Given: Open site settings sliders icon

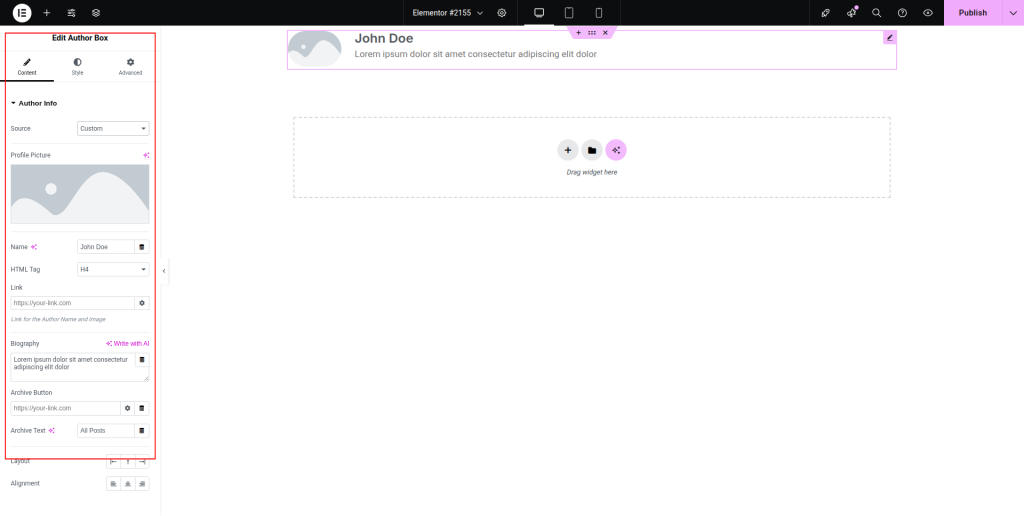Looking at the screenshot, I should pyautogui.click(x=71, y=12).
